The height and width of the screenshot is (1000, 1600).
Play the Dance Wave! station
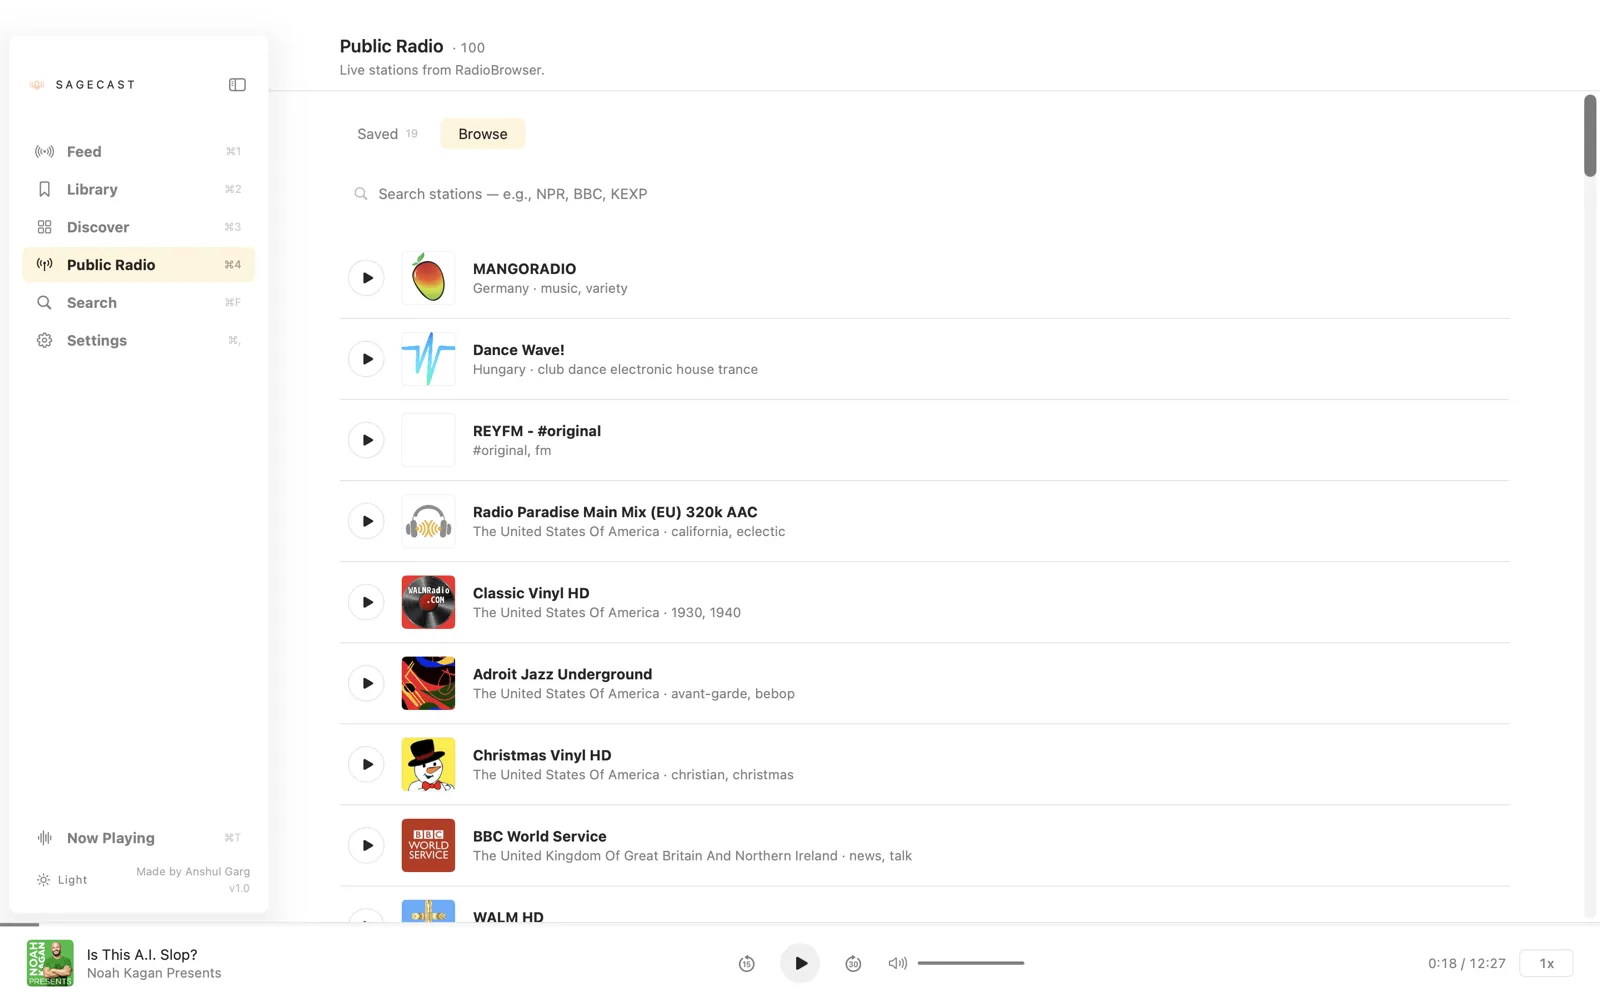point(366,358)
